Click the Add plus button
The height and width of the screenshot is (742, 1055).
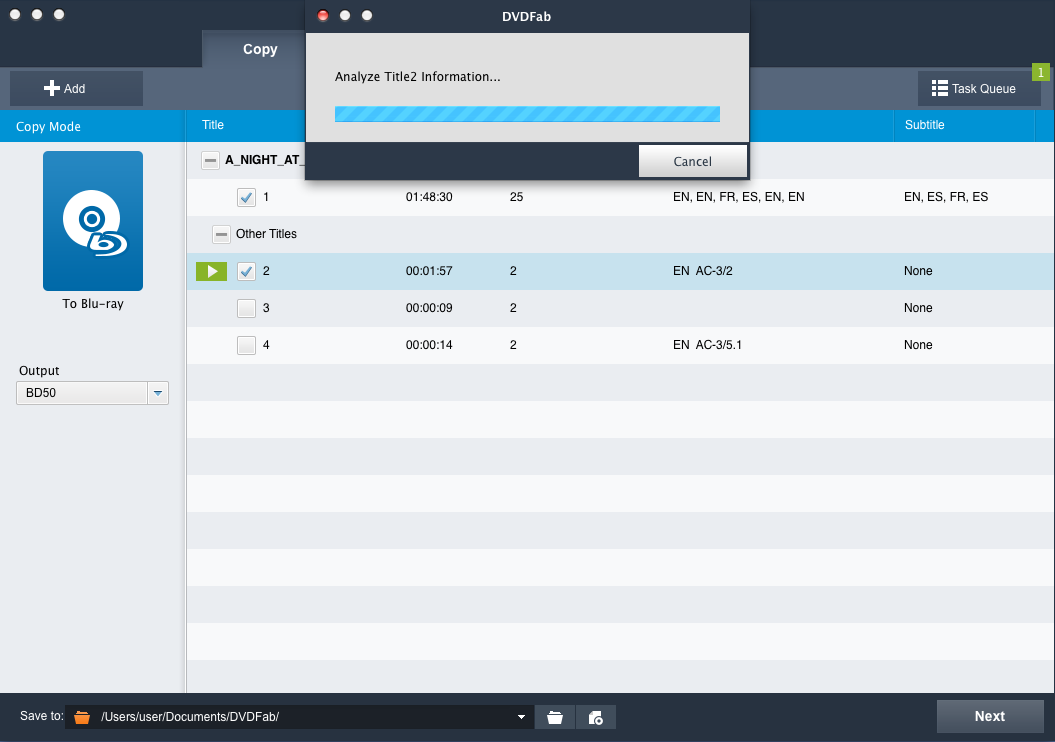(76, 88)
